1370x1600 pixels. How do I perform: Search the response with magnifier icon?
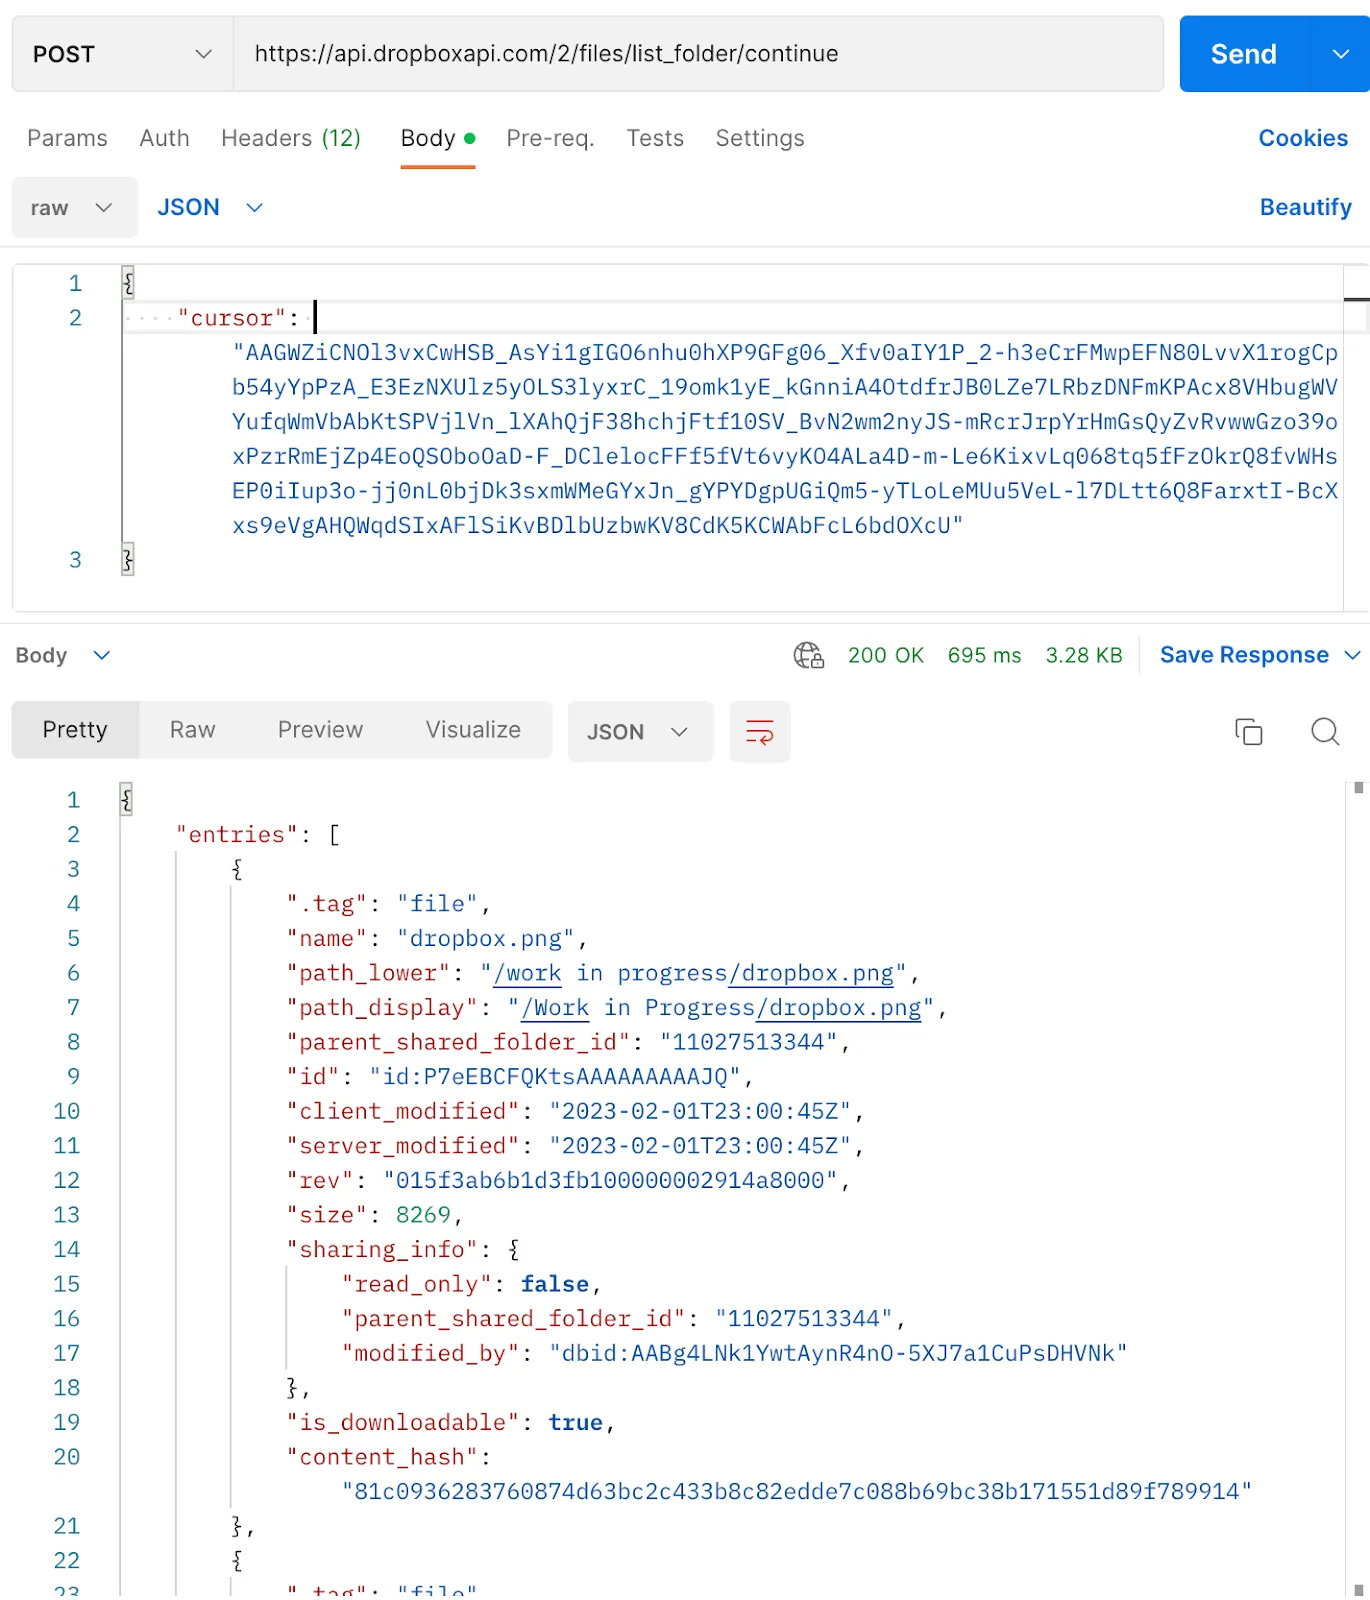1325,732
